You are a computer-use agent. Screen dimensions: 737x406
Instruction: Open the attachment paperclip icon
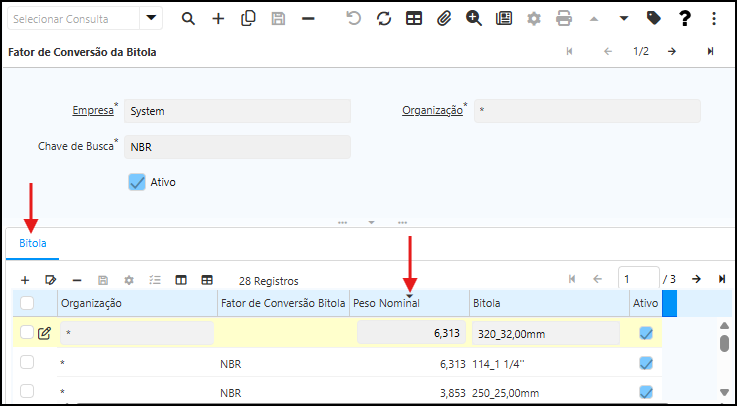444,19
